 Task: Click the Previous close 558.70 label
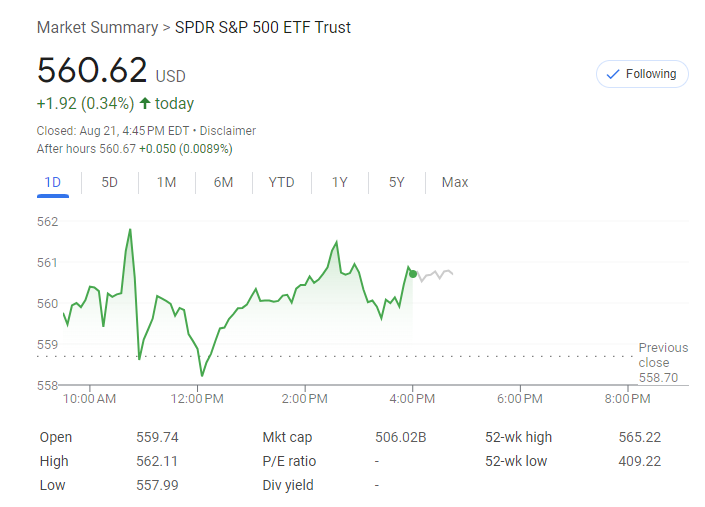point(662,362)
